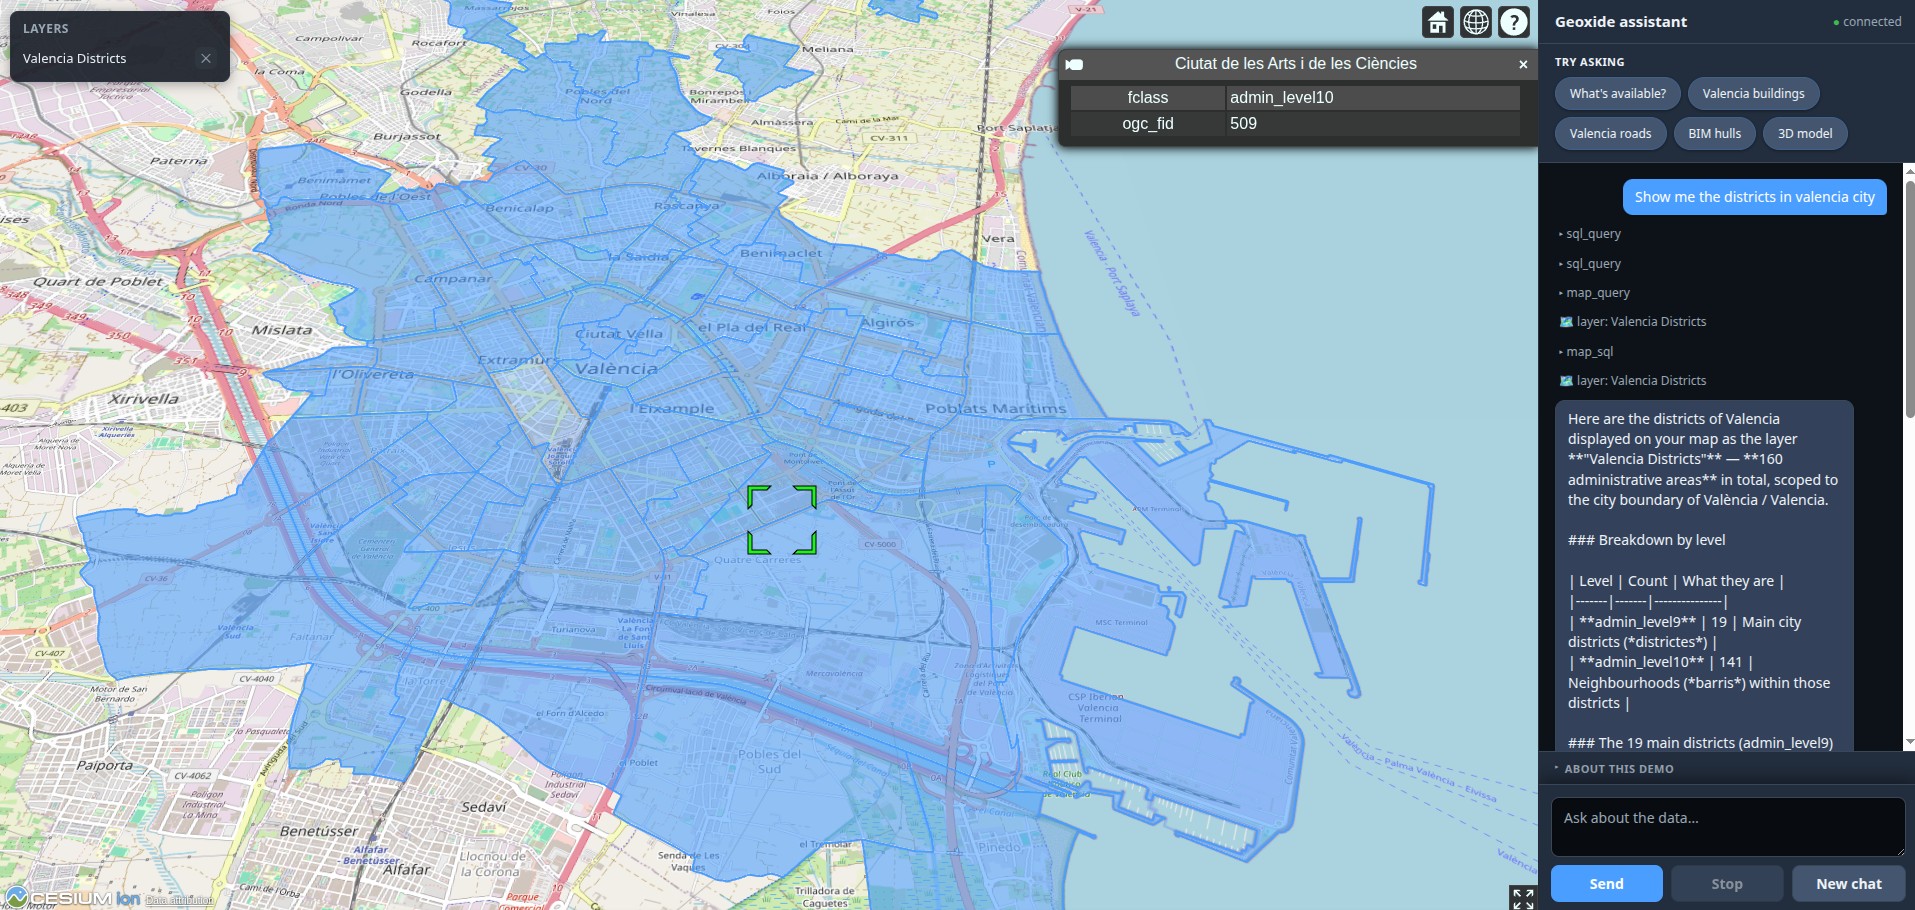The height and width of the screenshot is (910, 1915).
Task: Click the fclass attribute cell
Action: (1147, 97)
